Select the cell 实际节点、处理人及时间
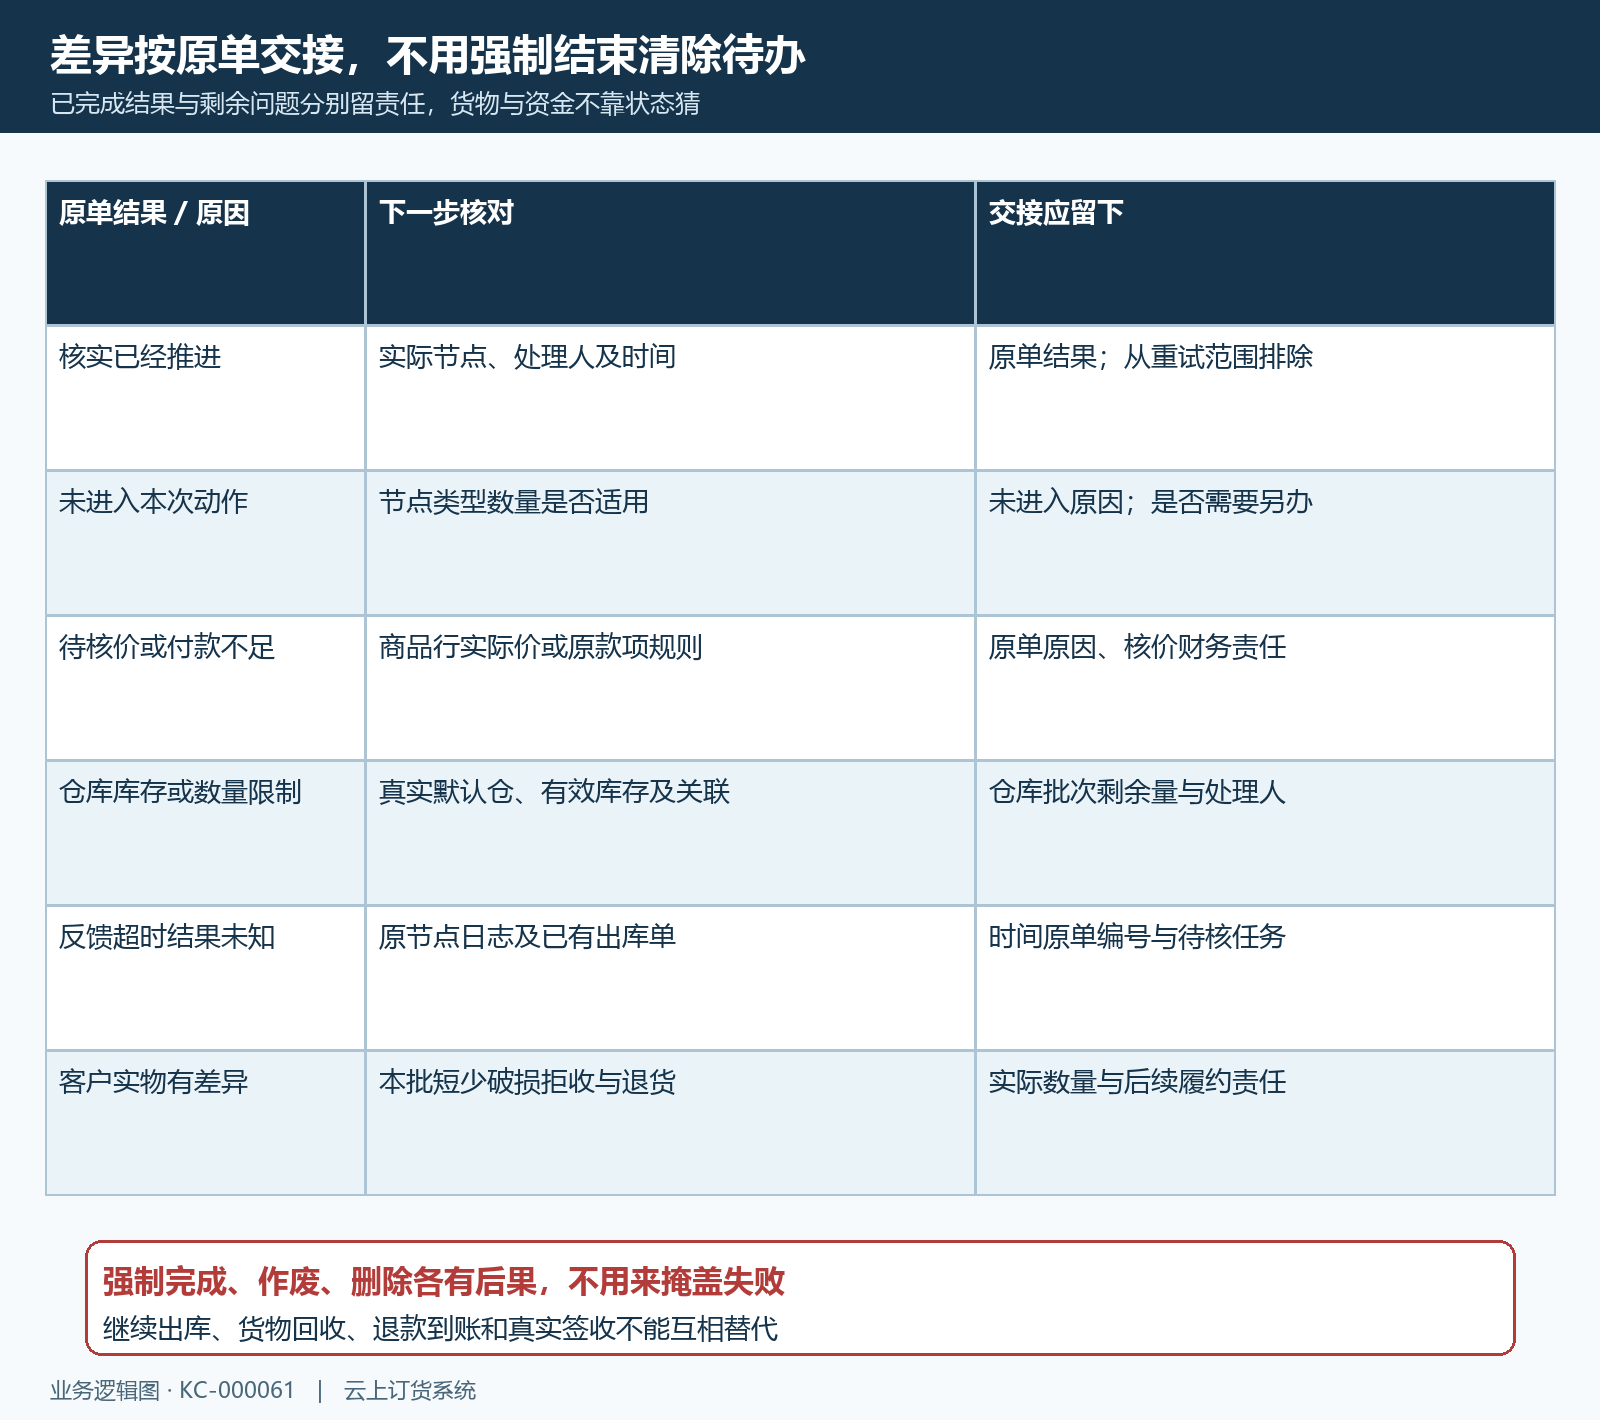The height and width of the screenshot is (1420, 1600). (670, 398)
